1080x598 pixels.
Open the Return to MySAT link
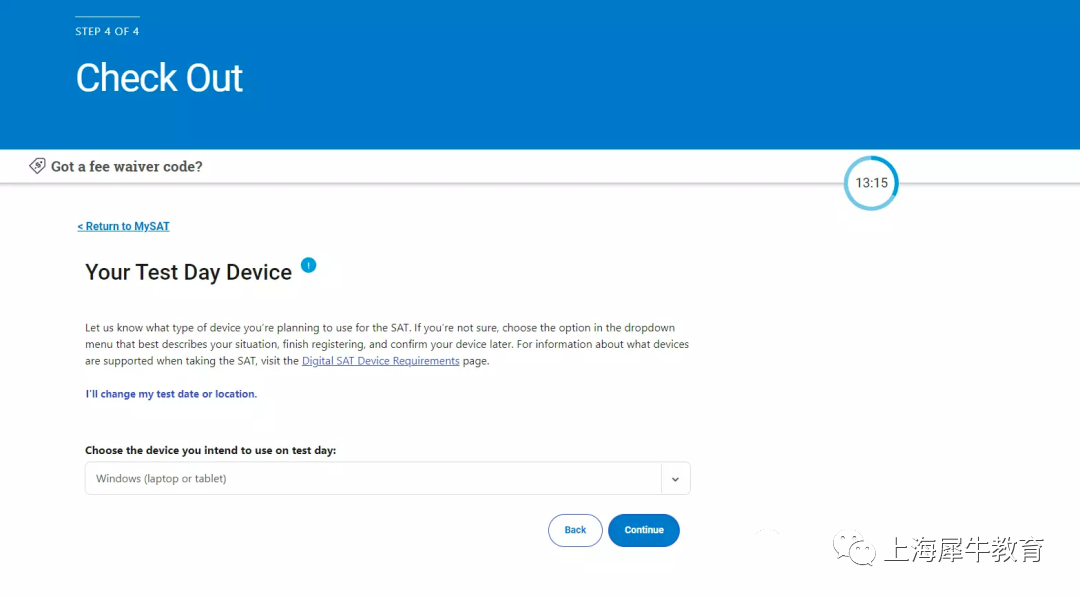pyautogui.click(x=123, y=226)
